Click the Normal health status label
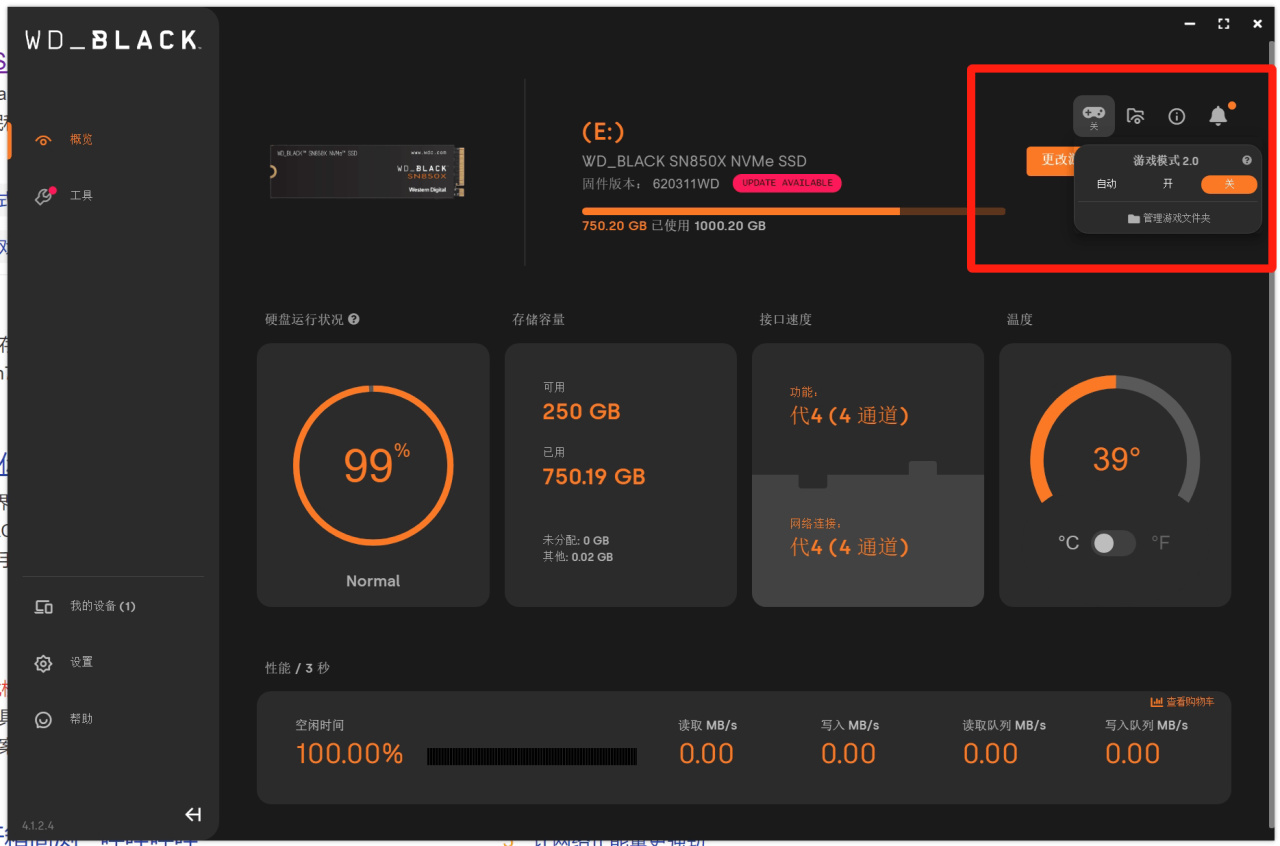Viewport: 1280px width, 846px height. coord(373,581)
